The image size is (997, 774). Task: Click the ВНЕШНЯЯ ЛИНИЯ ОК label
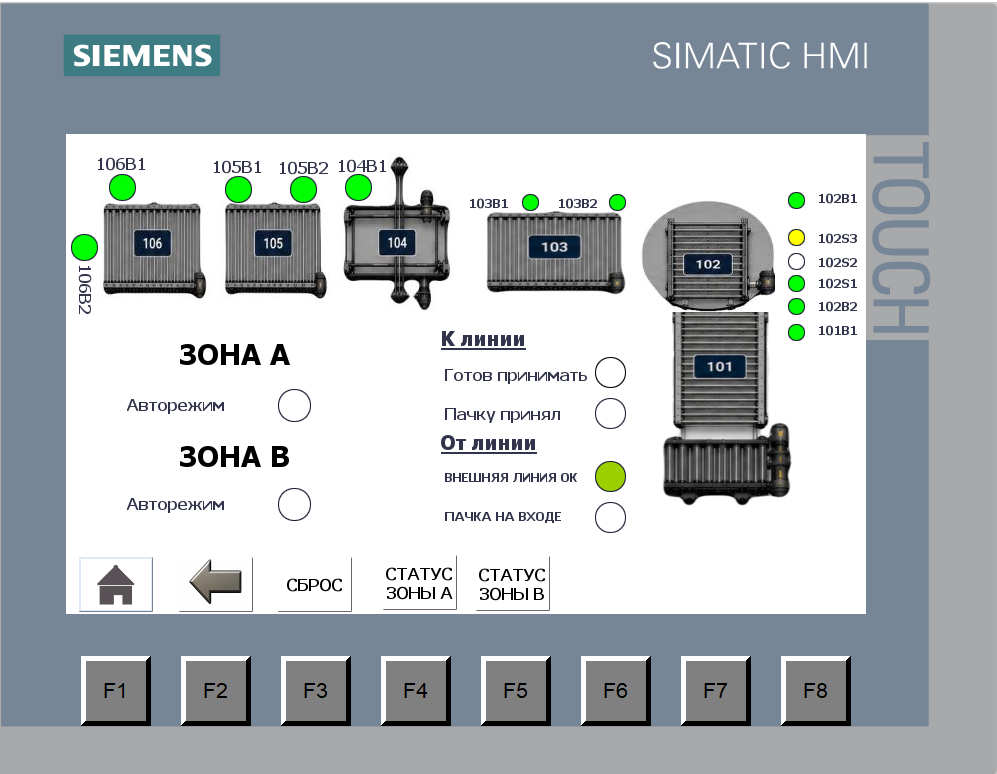[511, 478]
